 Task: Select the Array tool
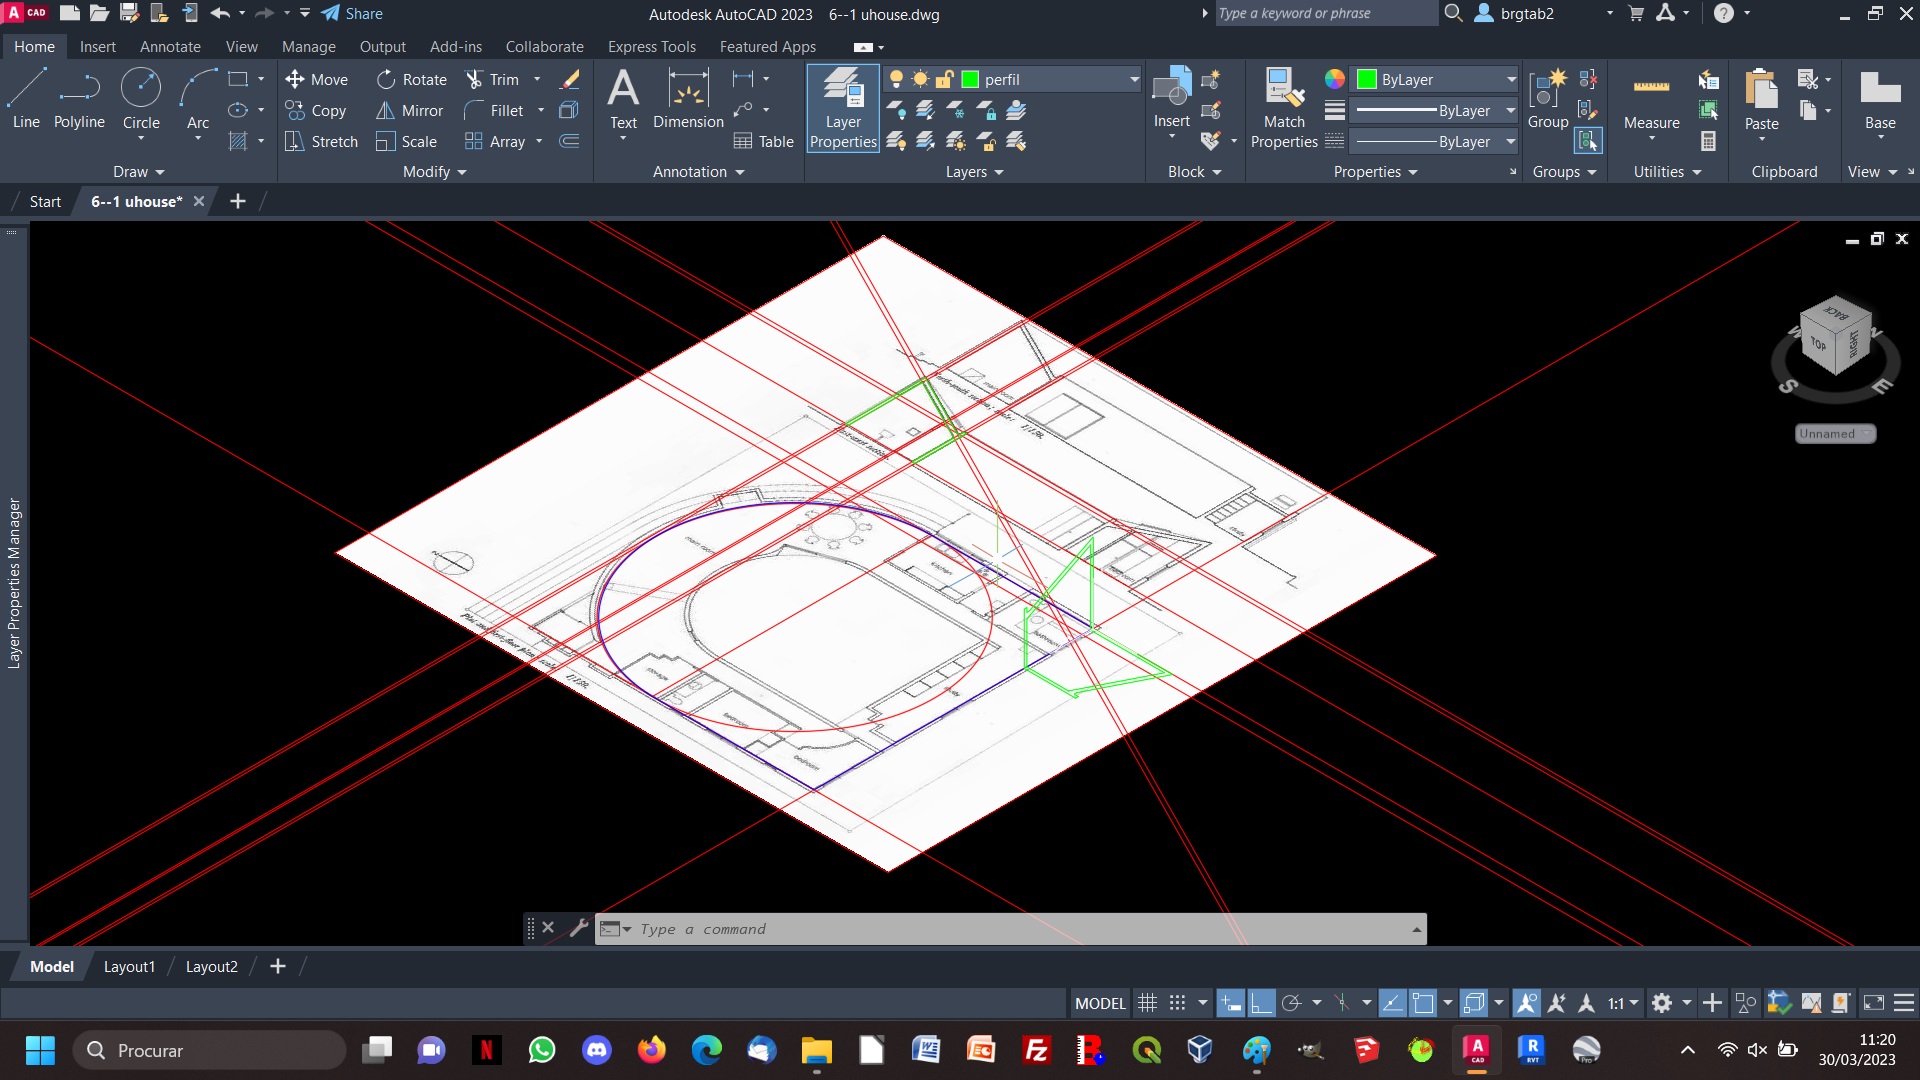pos(504,141)
